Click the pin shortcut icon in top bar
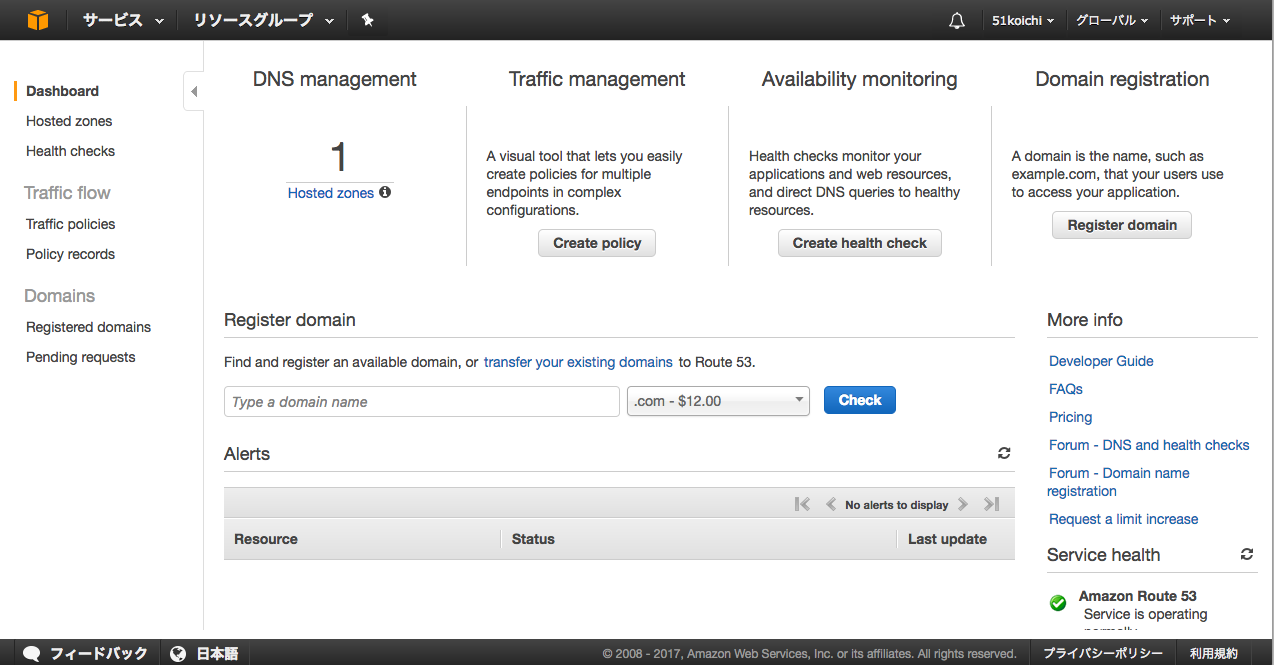 [367, 20]
